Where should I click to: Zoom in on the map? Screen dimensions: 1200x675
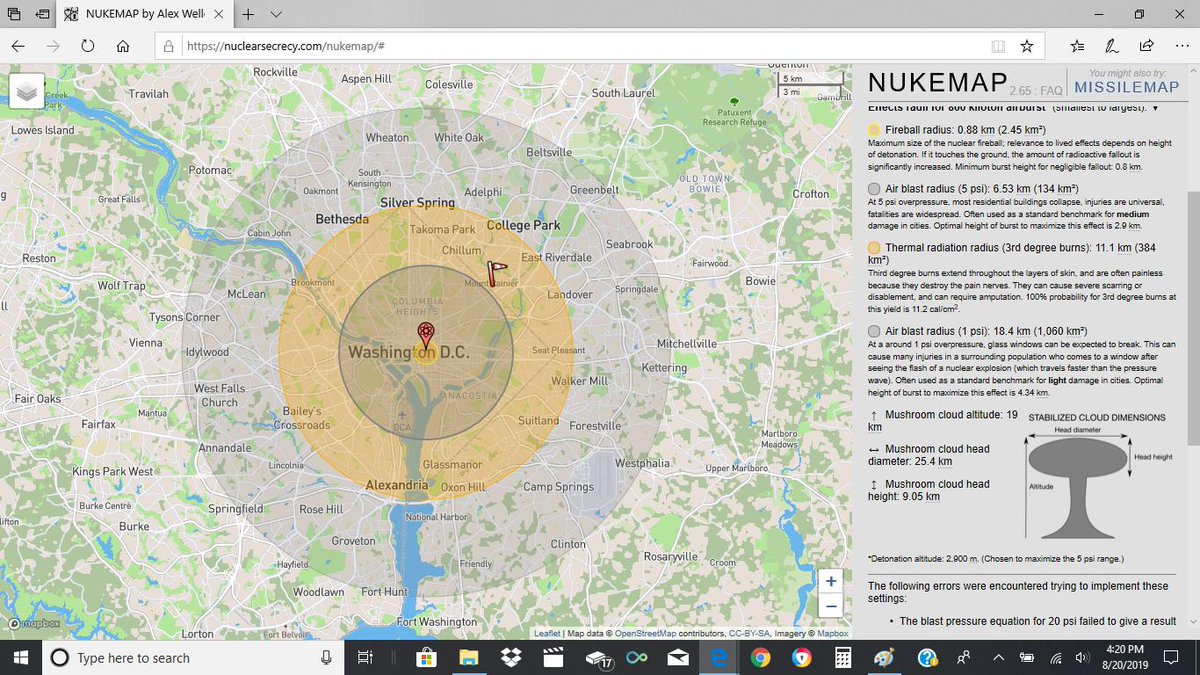point(830,581)
